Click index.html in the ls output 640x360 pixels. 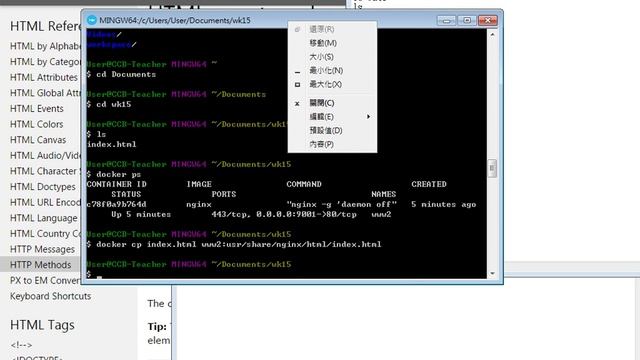[111, 144]
